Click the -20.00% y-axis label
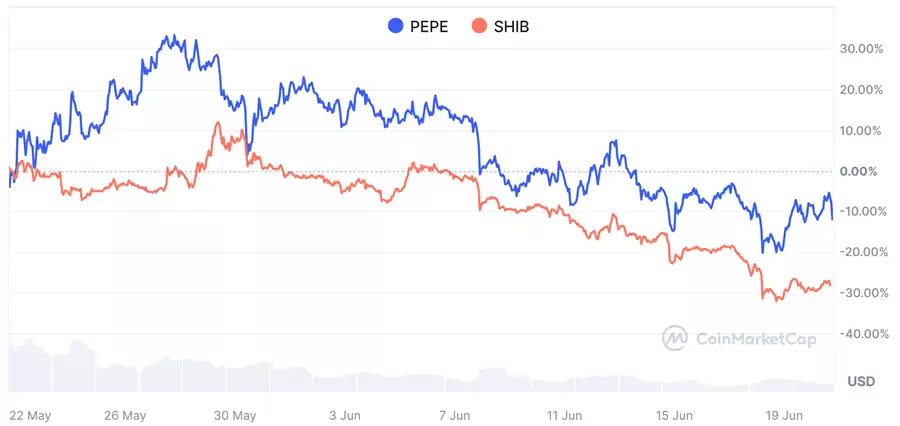The width and height of the screenshot is (900, 426). pos(860,252)
